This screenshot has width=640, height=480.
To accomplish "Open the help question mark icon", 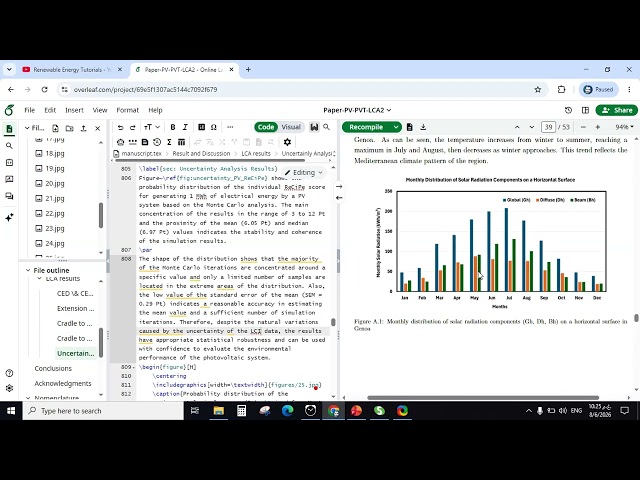I will 9,373.
